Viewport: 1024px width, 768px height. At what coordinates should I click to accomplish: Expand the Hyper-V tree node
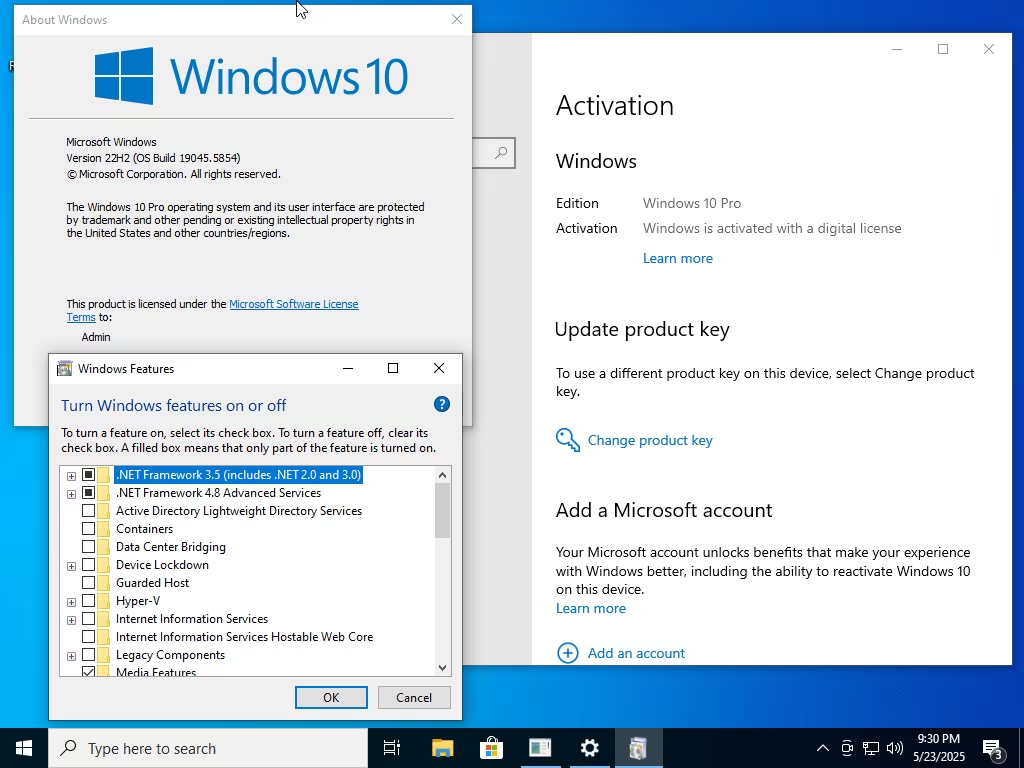(x=71, y=601)
